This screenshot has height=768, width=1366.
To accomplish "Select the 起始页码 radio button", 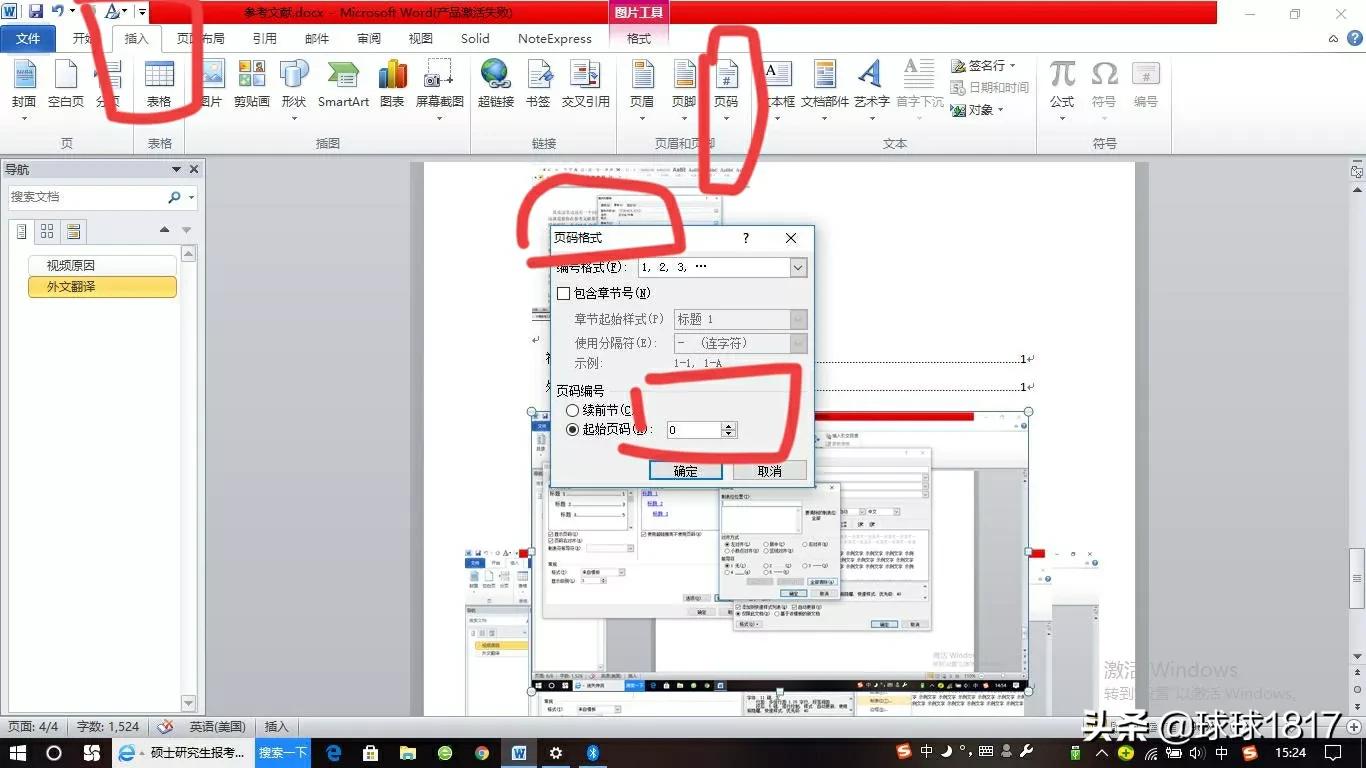I will (573, 430).
